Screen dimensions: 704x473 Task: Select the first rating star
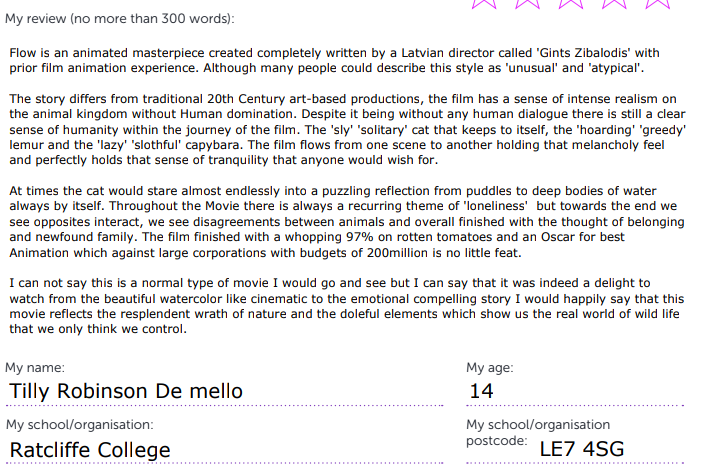[x=484, y=3]
